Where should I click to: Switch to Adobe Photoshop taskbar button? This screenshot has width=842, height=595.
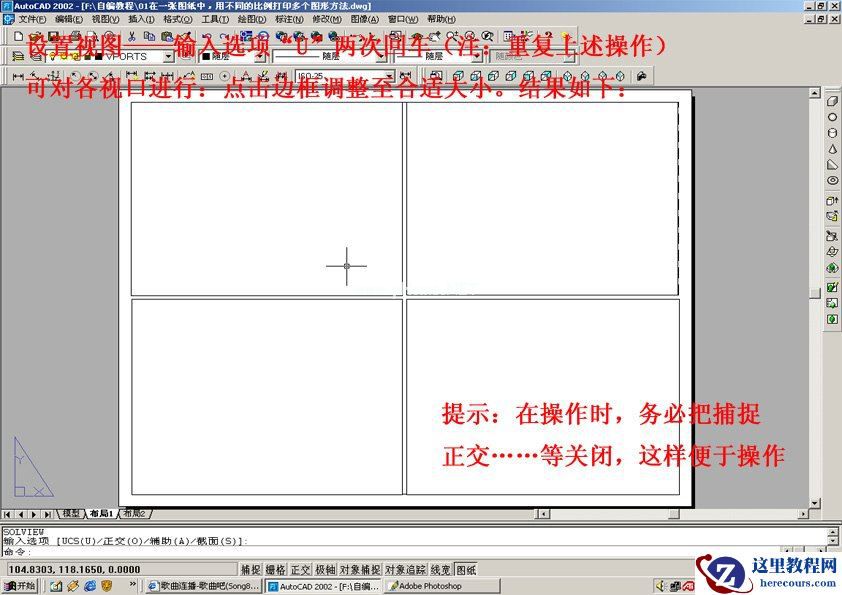click(x=442, y=586)
